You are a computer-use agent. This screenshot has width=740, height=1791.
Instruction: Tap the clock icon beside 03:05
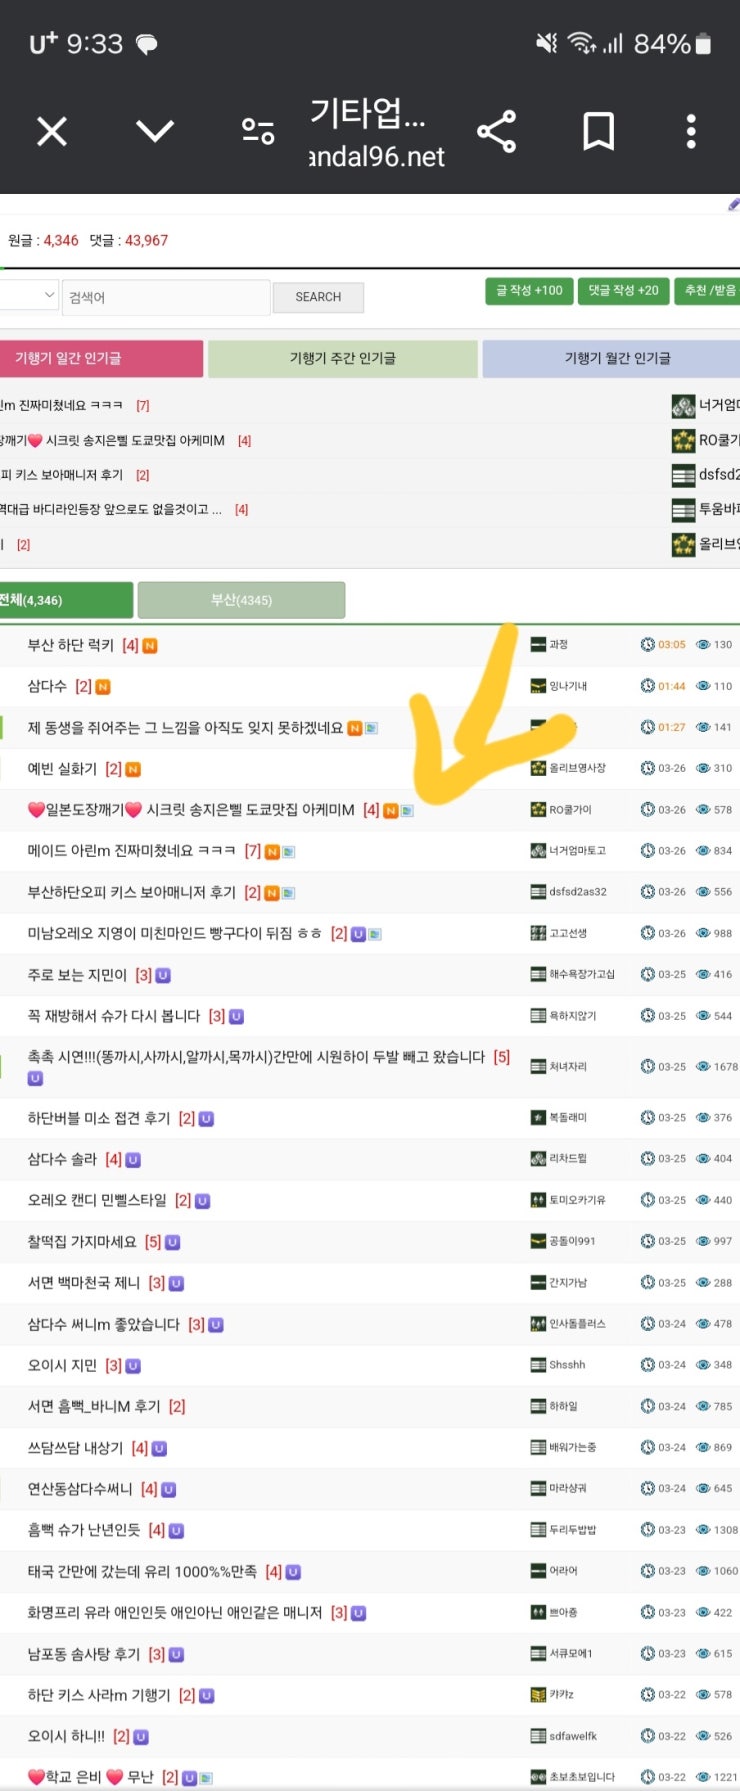click(x=647, y=645)
